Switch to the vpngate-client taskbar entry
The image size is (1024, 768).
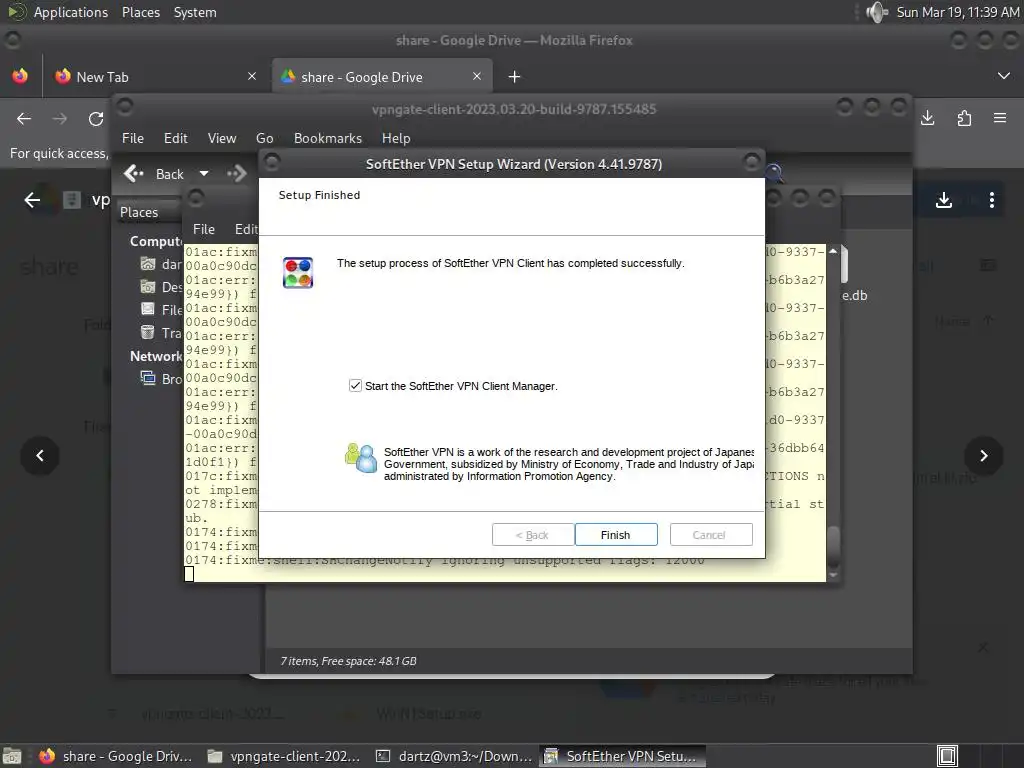coord(284,756)
